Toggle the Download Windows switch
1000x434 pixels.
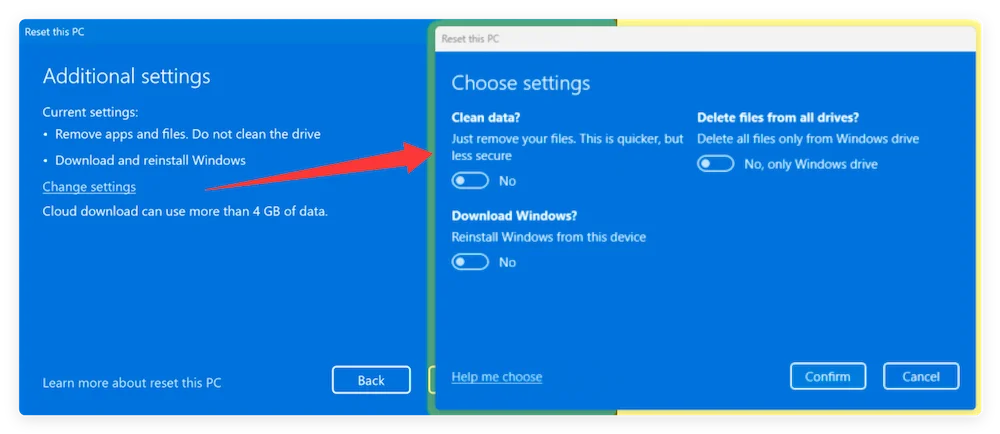click(470, 262)
